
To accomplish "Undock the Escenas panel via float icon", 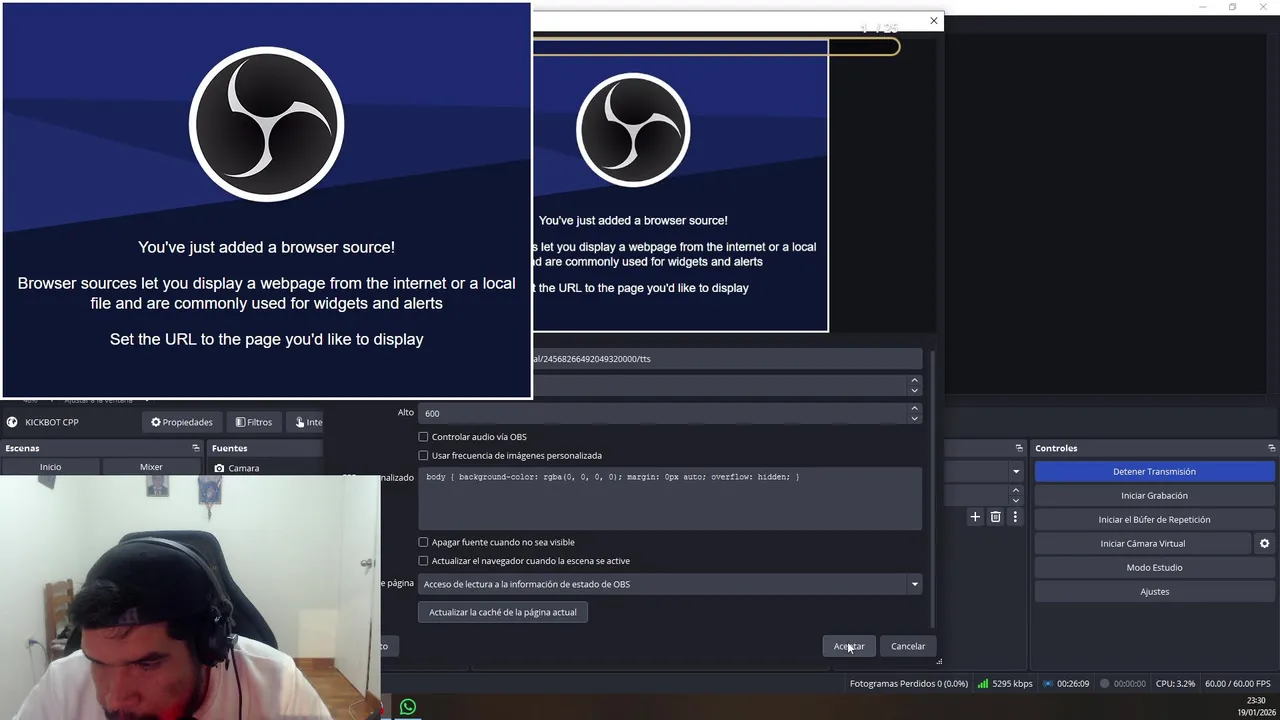I will click(196, 448).
